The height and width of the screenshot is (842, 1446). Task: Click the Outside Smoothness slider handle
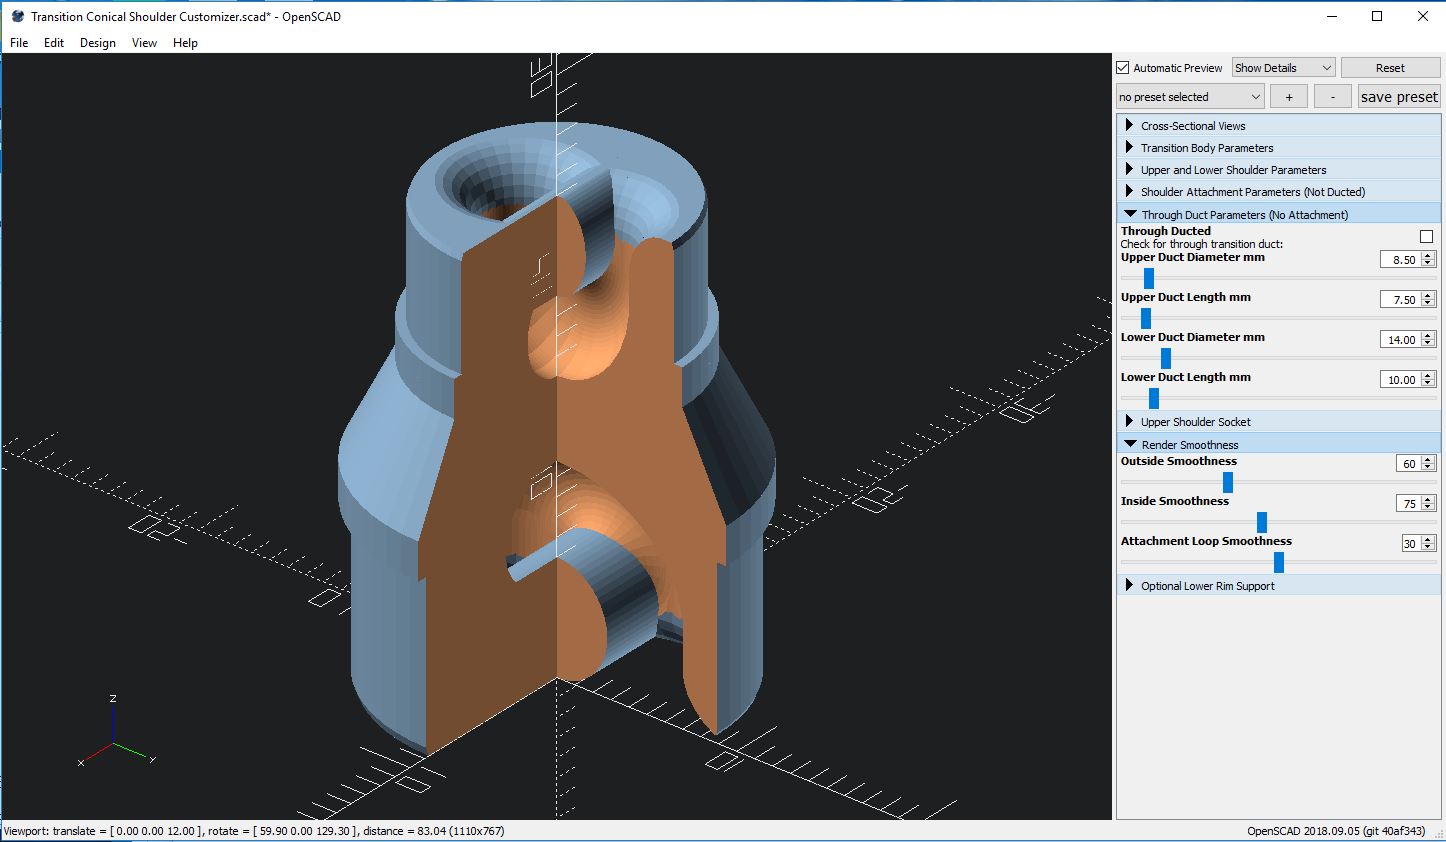[1228, 482]
